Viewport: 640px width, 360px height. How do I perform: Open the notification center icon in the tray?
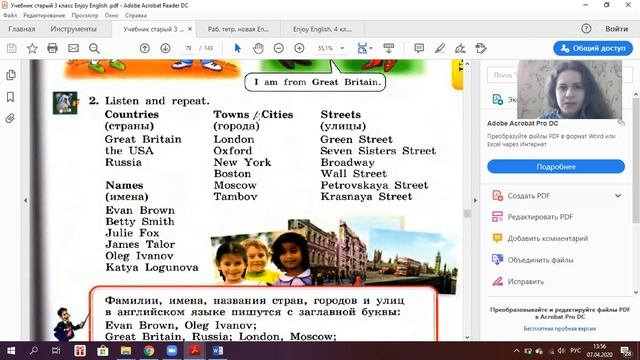point(626,351)
